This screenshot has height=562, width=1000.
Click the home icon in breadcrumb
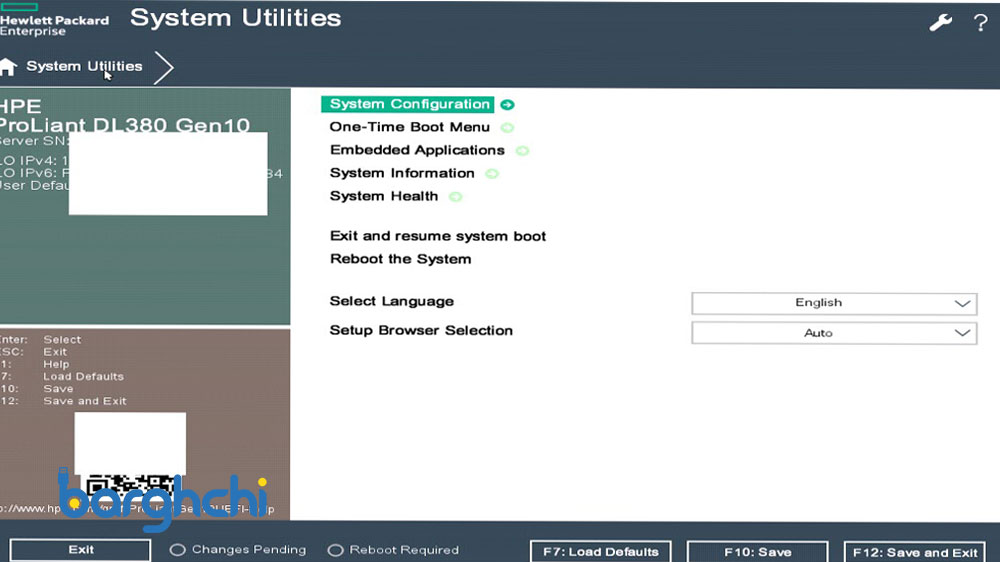coord(9,67)
